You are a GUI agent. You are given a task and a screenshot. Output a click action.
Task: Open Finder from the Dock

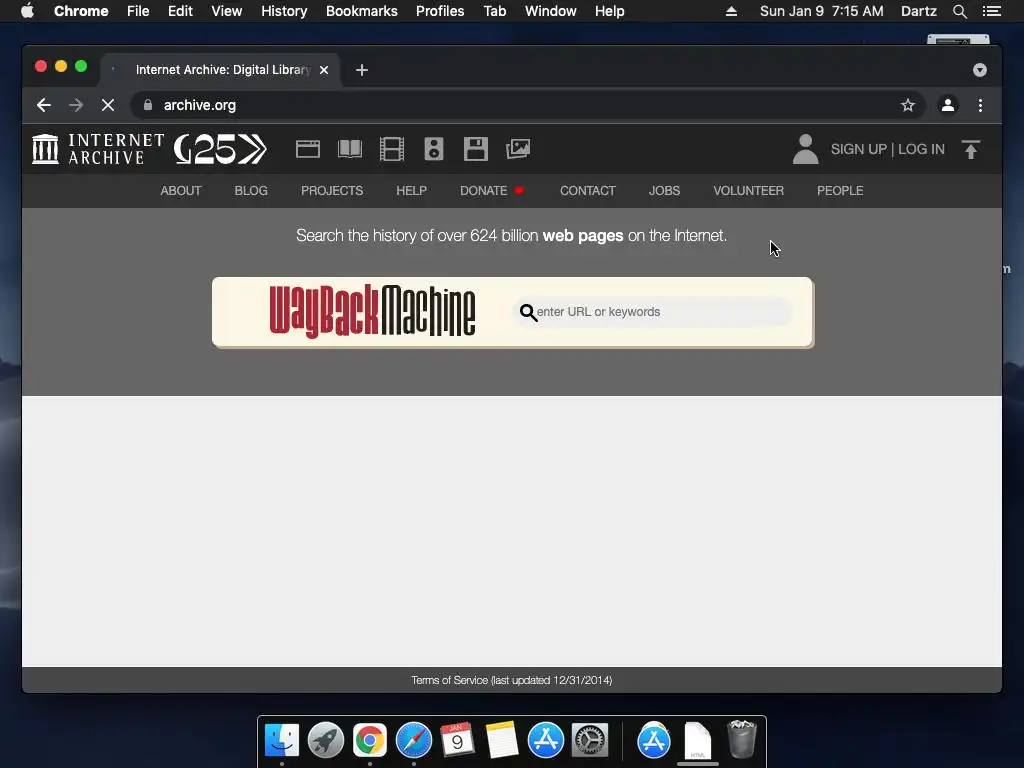pos(282,740)
